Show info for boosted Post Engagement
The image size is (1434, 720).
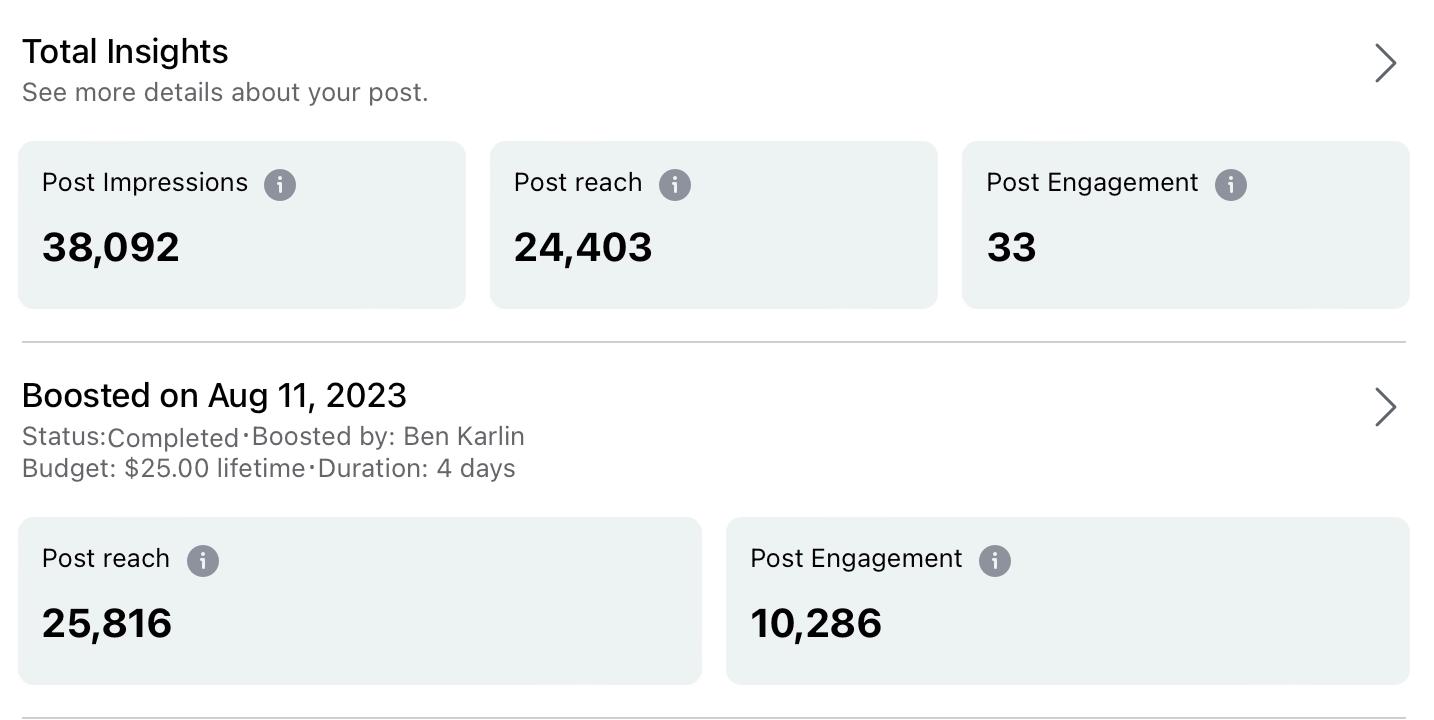click(995, 561)
